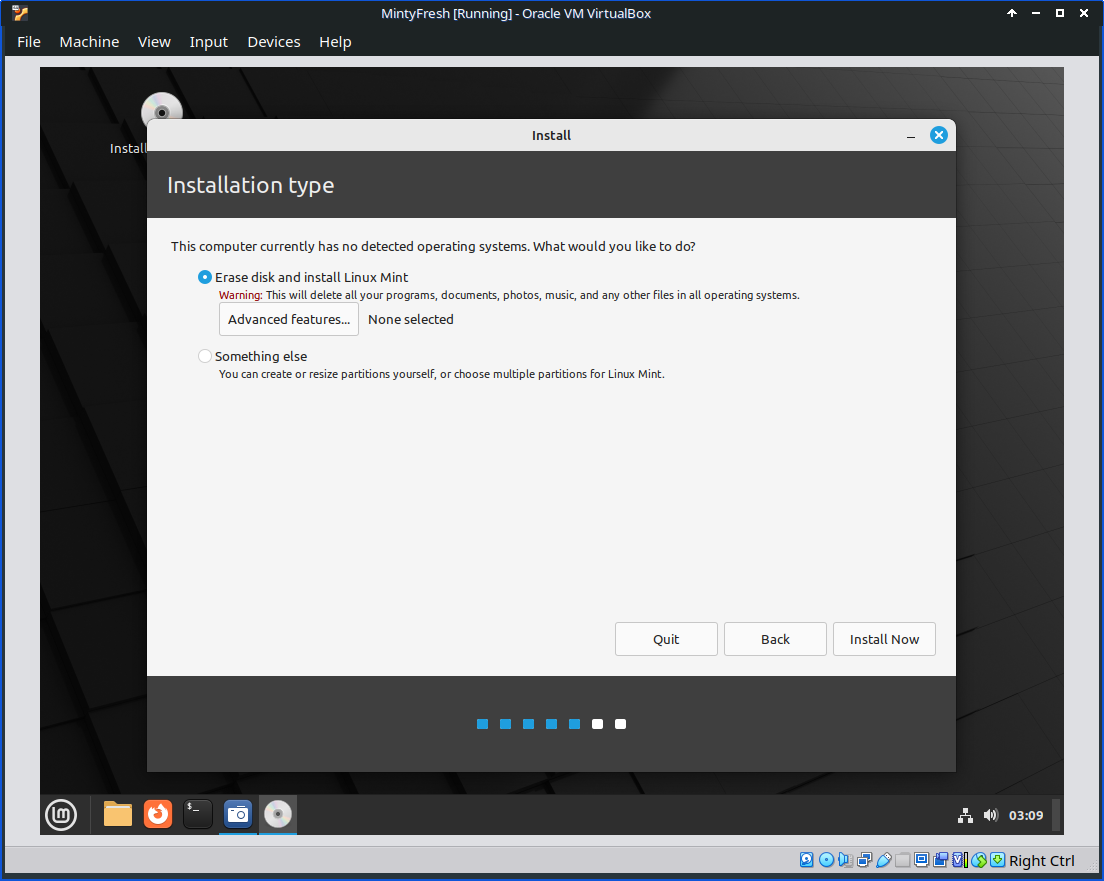The image size is (1104, 881).
Task: Click the VirtualBox hard disk activity indicator
Action: pos(807,860)
